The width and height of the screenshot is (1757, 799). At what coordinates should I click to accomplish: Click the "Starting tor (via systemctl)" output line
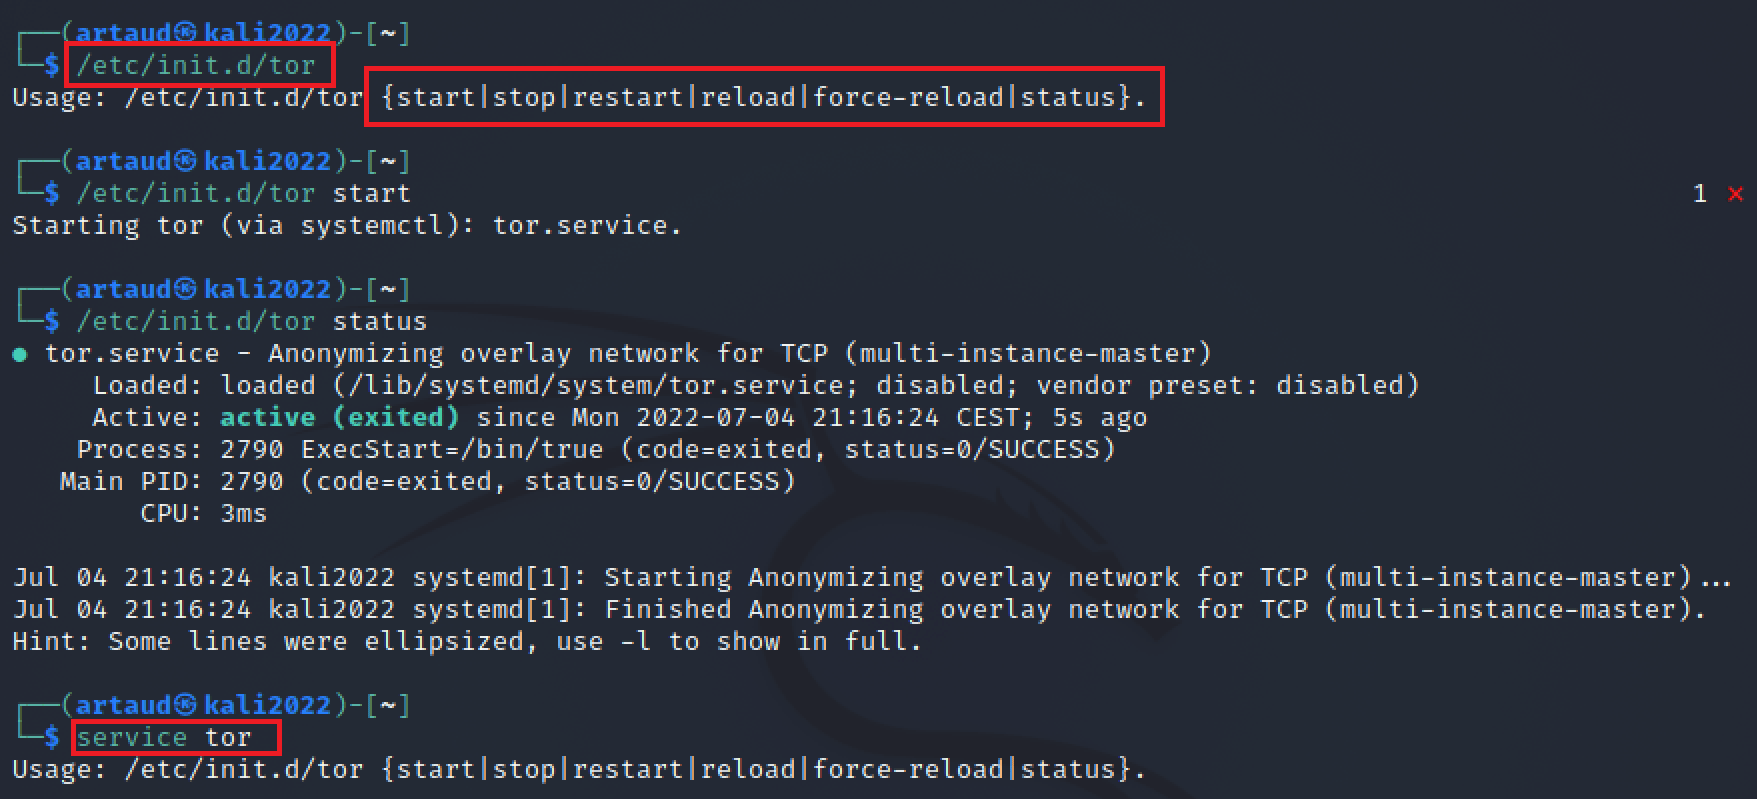pyautogui.click(x=346, y=225)
